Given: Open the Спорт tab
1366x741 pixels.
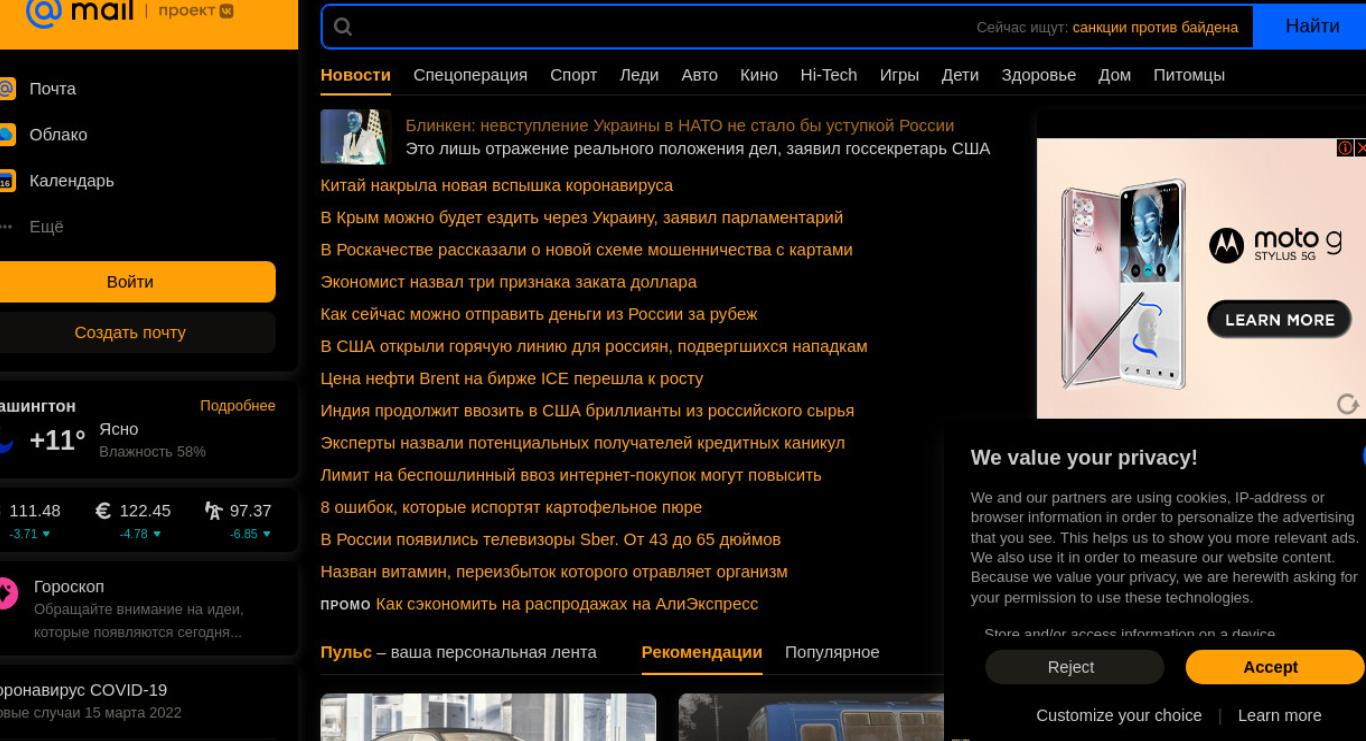Looking at the screenshot, I should [x=573, y=75].
